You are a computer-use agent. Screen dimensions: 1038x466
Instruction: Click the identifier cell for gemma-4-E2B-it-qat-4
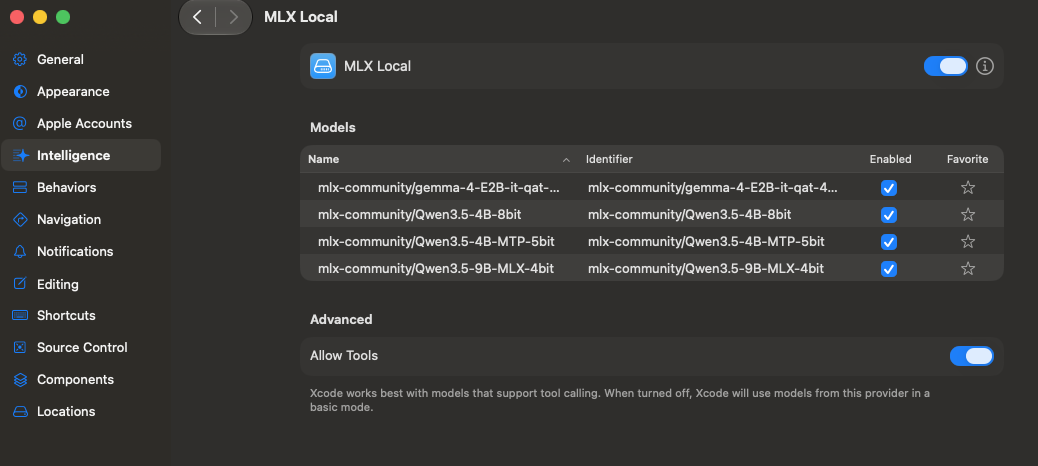(713, 188)
